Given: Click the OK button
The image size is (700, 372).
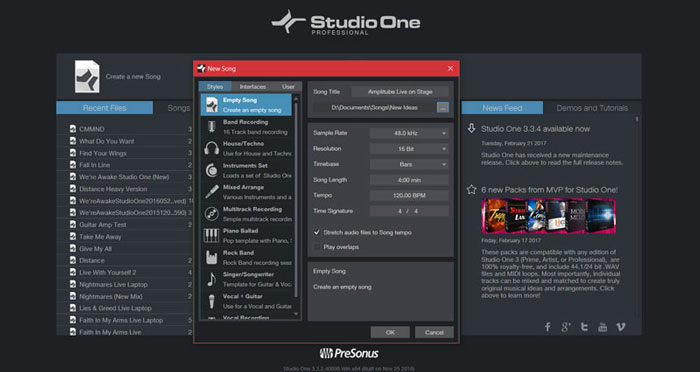Looking at the screenshot, I should (390, 332).
